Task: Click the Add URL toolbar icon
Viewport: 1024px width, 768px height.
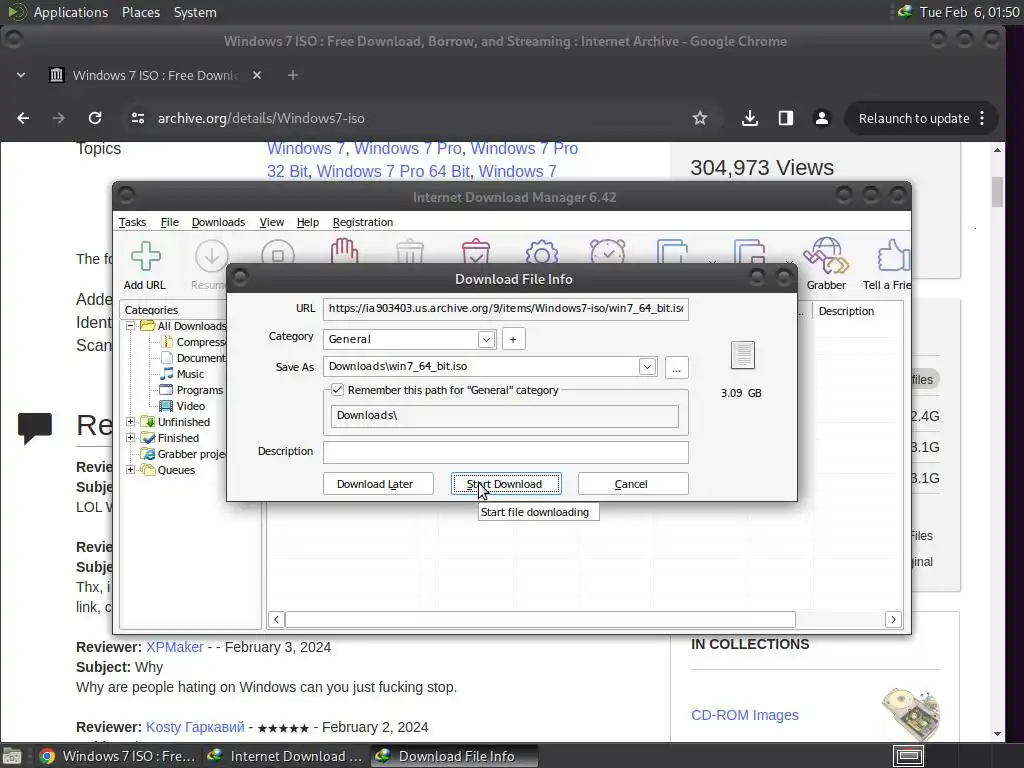Action: click(145, 256)
